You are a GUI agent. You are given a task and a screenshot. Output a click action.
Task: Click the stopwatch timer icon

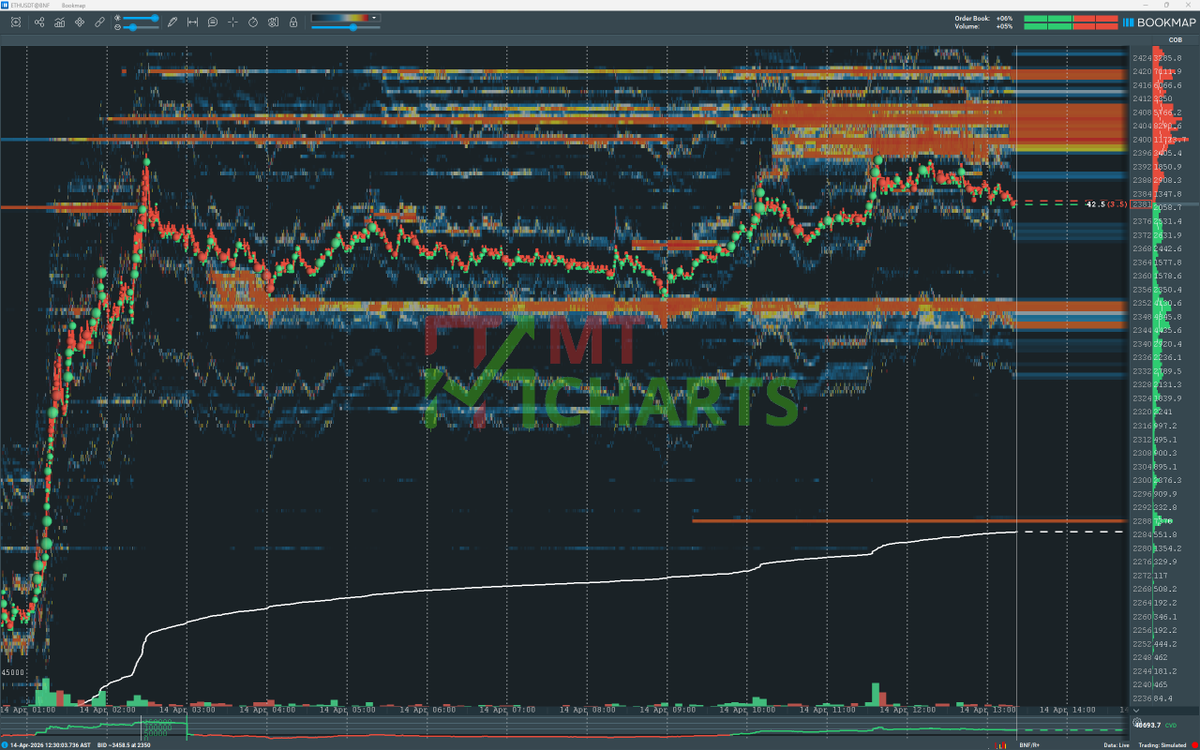tap(252, 22)
